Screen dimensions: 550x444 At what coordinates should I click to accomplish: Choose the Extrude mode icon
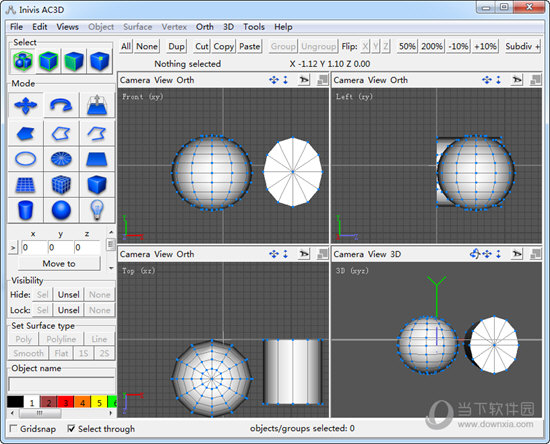[x=97, y=105]
